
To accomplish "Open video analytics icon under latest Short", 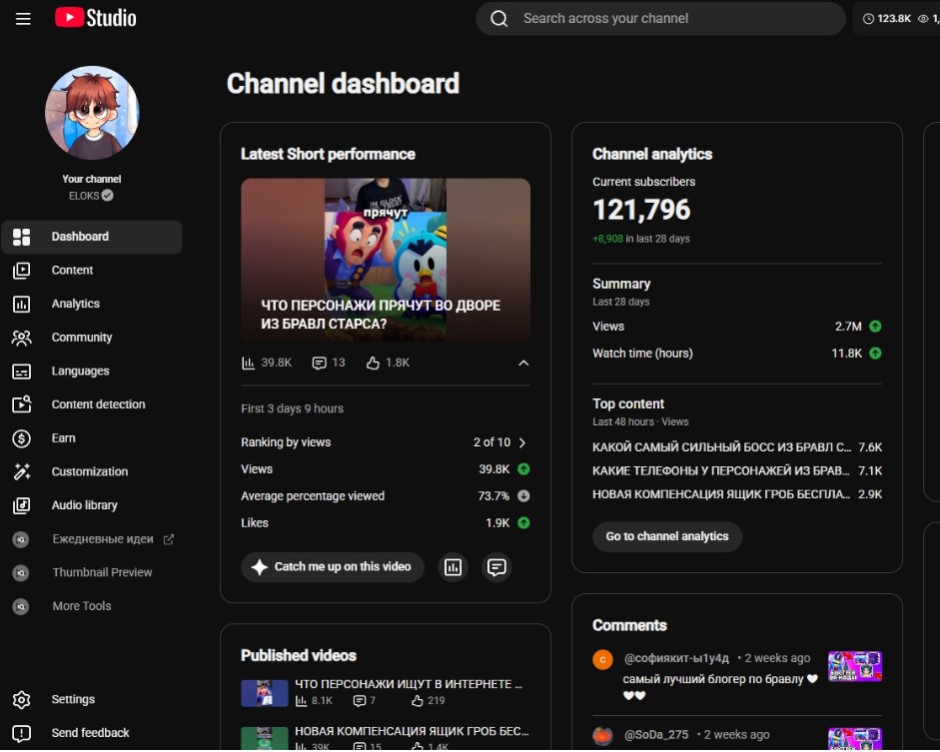I will tap(453, 567).
